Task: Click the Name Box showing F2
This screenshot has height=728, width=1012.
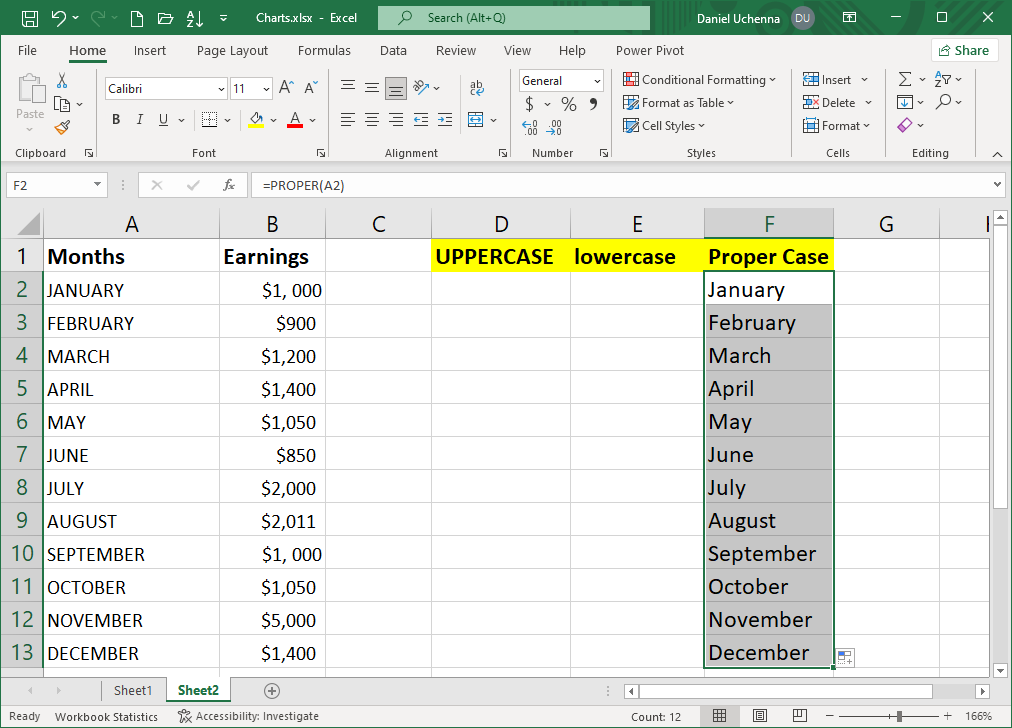Action: pos(48,185)
